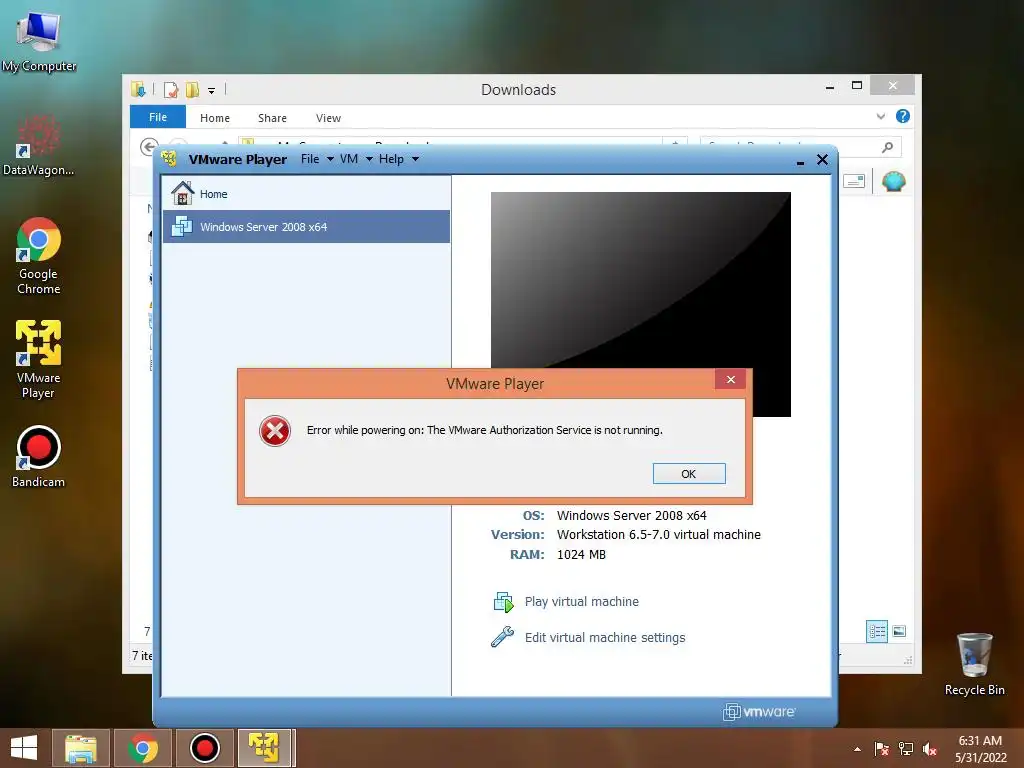Viewport: 1024px width, 768px height.
Task: Select the Recycle Bin desktop icon
Action: tap(974, 664)
